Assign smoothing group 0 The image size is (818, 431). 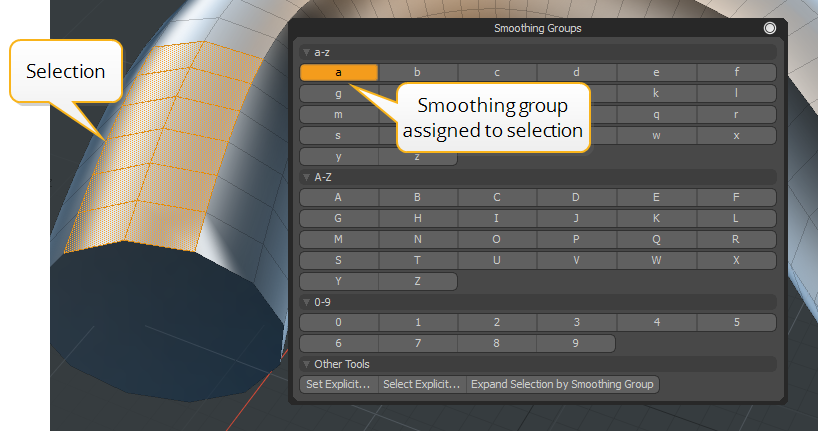(x=339, y=322)
